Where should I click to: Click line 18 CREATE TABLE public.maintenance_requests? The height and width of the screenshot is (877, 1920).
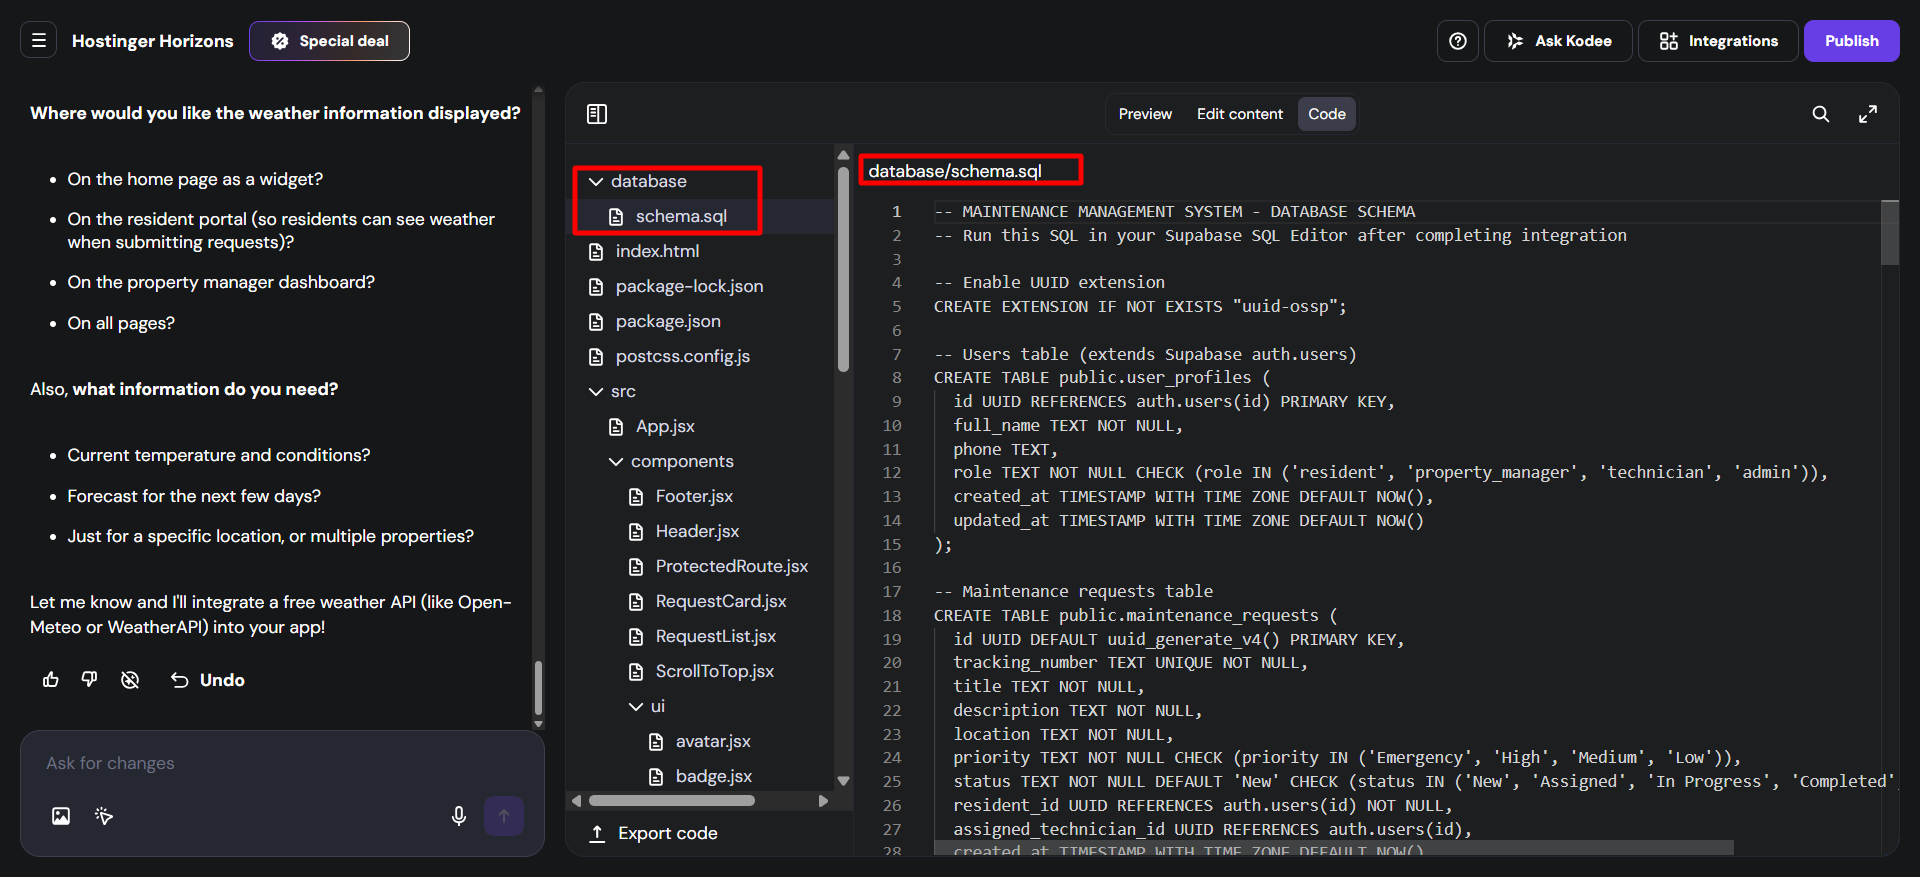tap(1135, 616)
